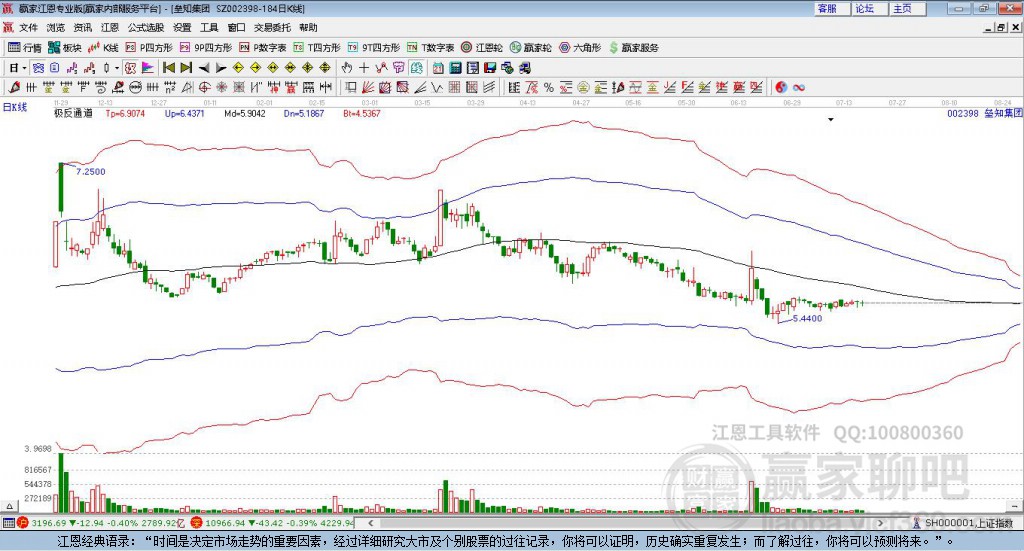Select the crosshair cursor tool

point(364,68)
